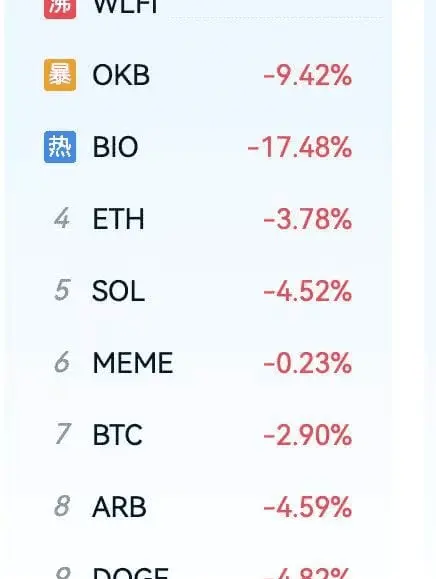Viewport: 436px width, 579px height.
Task: Click the rank 7 number icon
Action: [x=63, y=434]
